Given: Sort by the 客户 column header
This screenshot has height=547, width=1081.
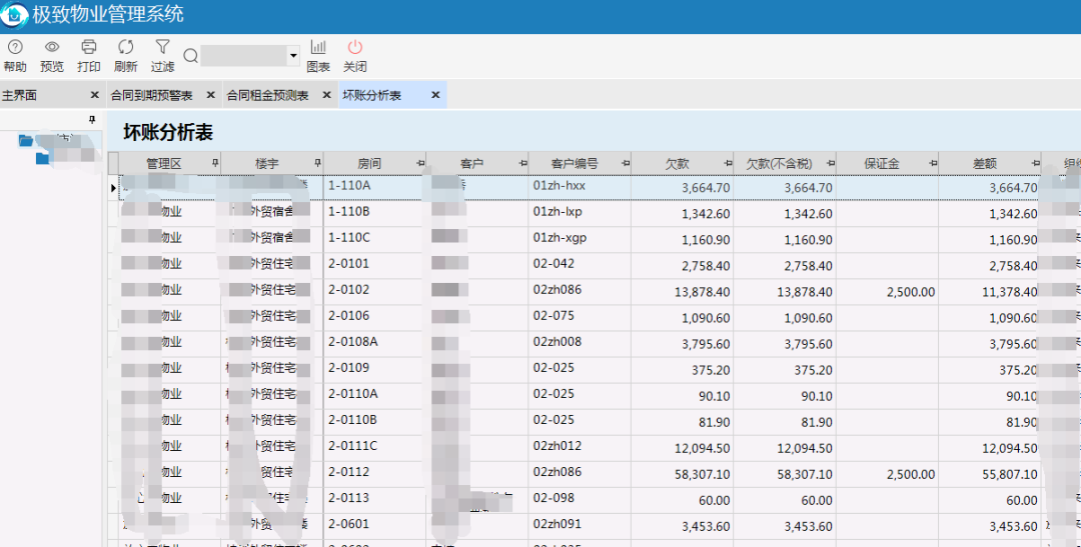Looking at the screenshot, I should pyautogui.click(x=472, y=163).
